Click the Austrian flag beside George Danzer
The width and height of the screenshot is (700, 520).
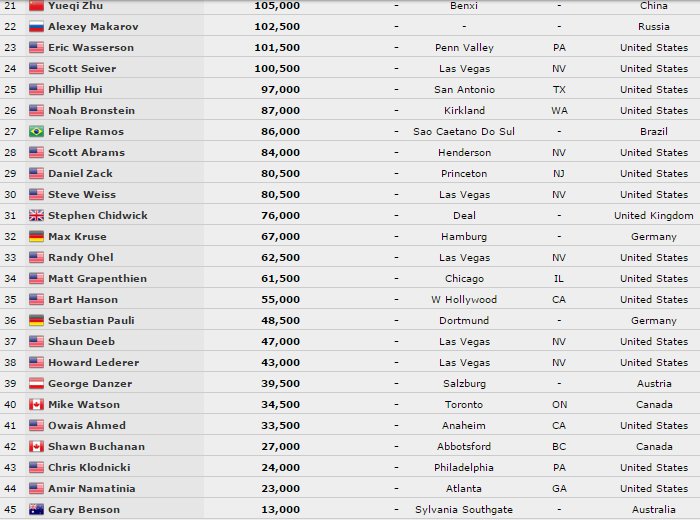36,384
